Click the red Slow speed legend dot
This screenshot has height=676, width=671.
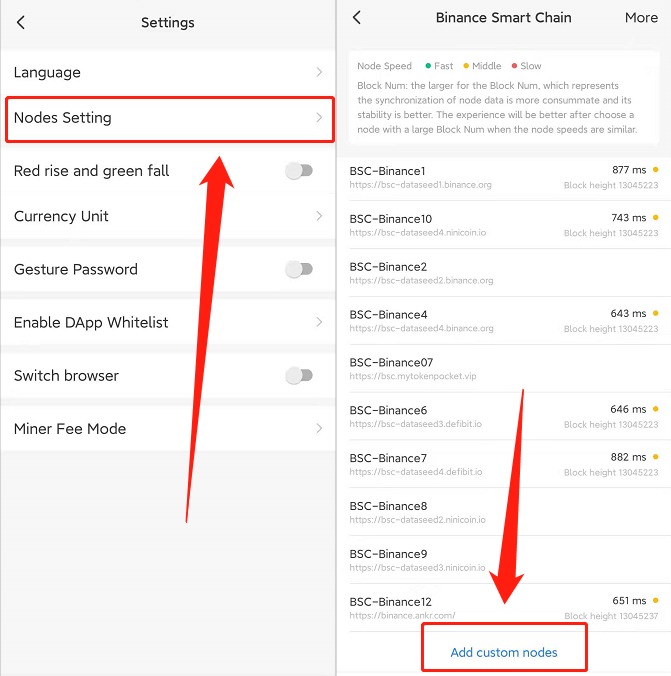coord(514,66)
